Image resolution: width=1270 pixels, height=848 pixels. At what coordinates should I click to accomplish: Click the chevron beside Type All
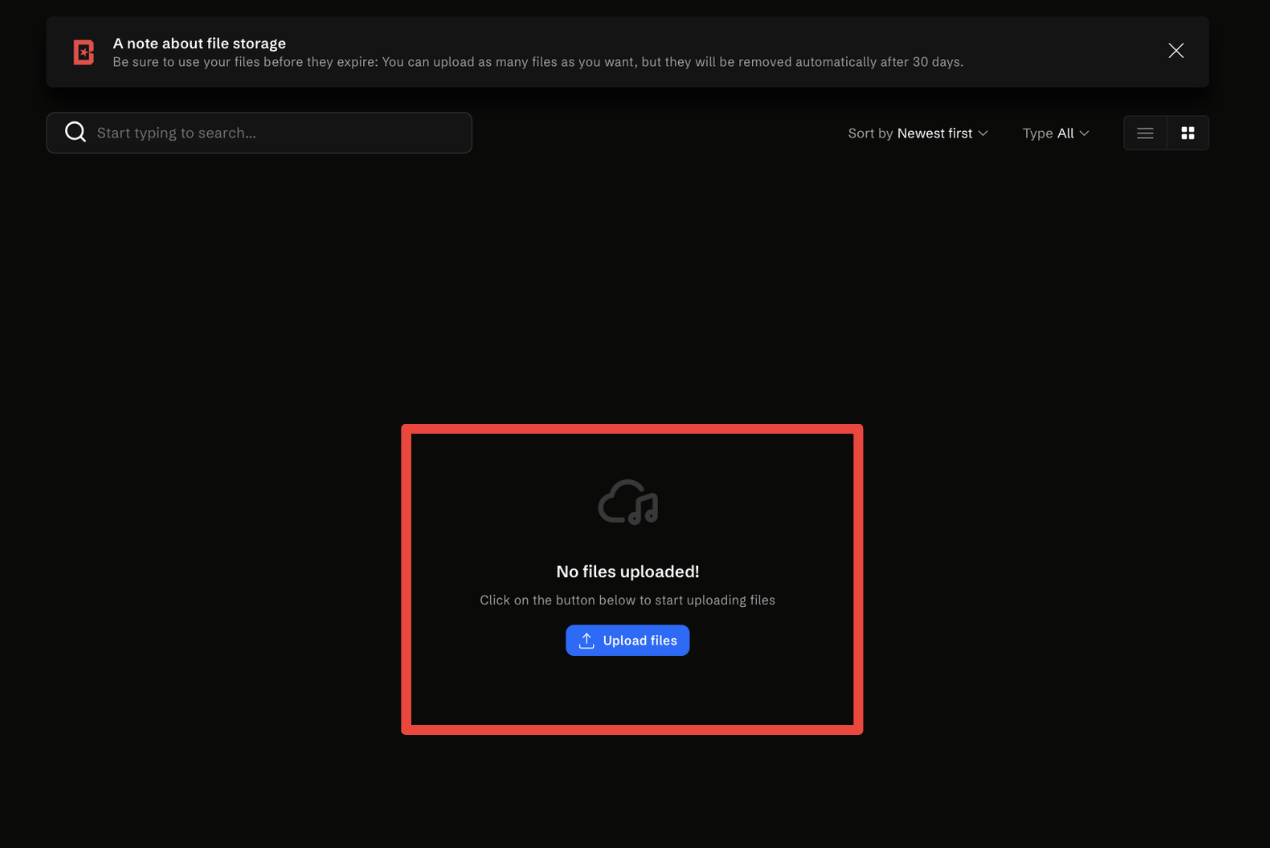(x=1084, y=133)
